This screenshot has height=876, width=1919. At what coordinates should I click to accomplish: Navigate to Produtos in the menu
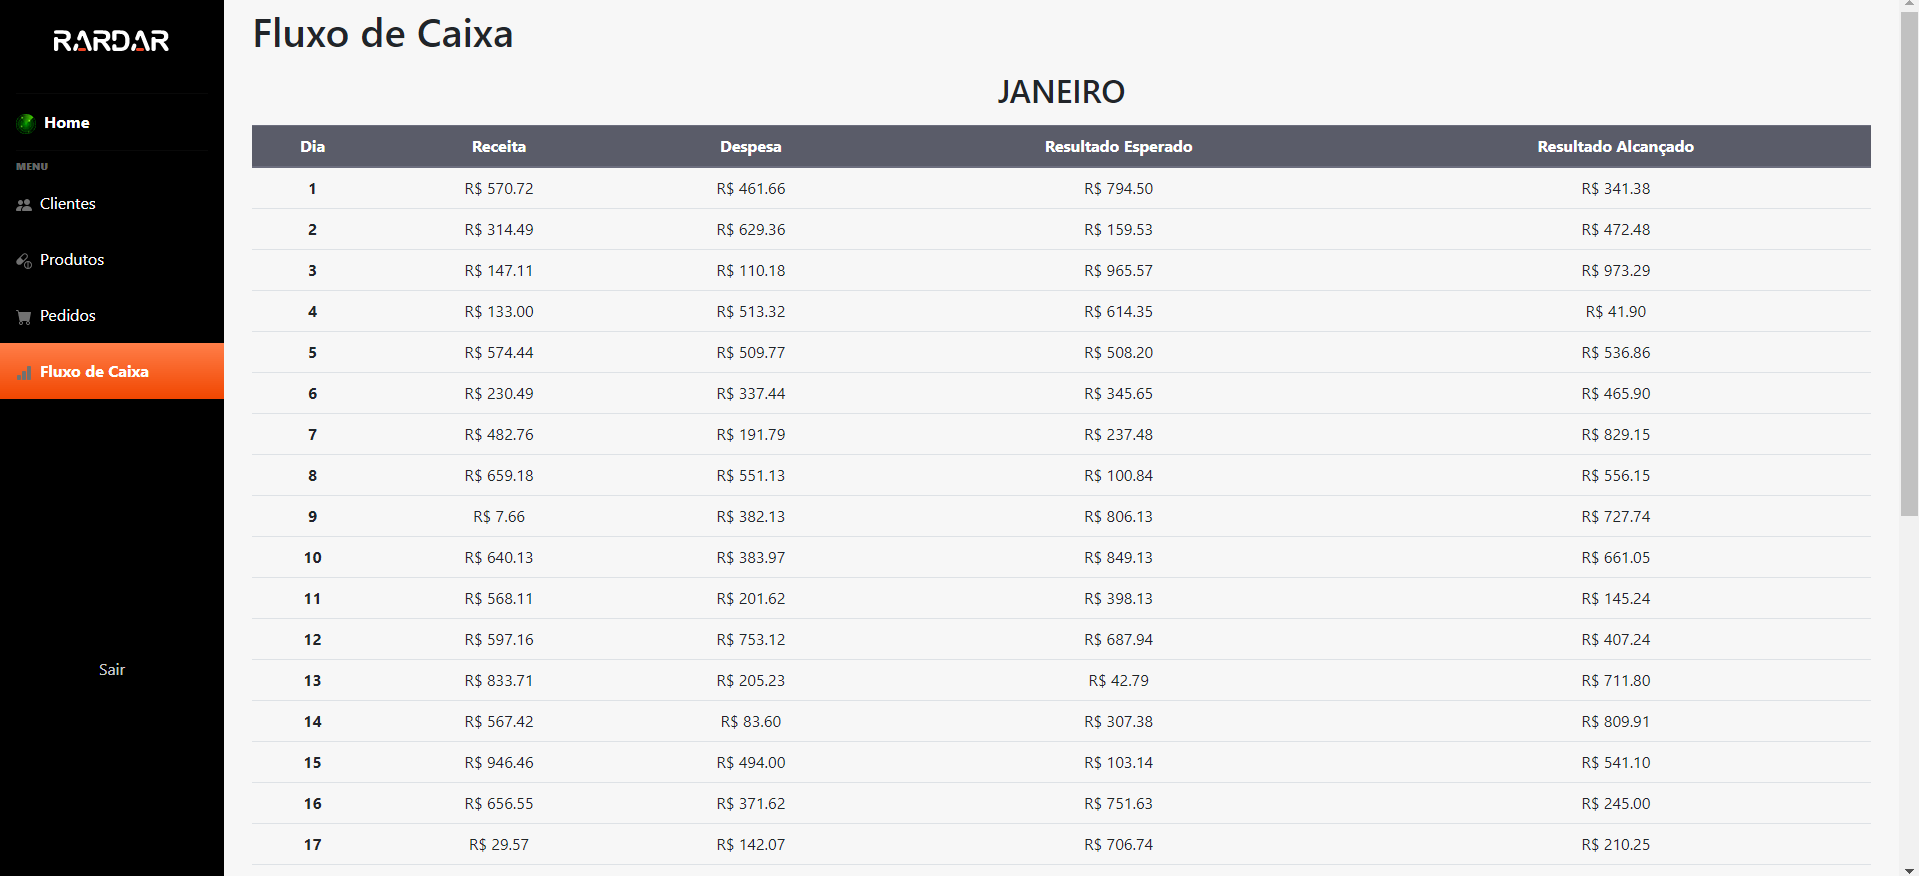pos(71,259)
